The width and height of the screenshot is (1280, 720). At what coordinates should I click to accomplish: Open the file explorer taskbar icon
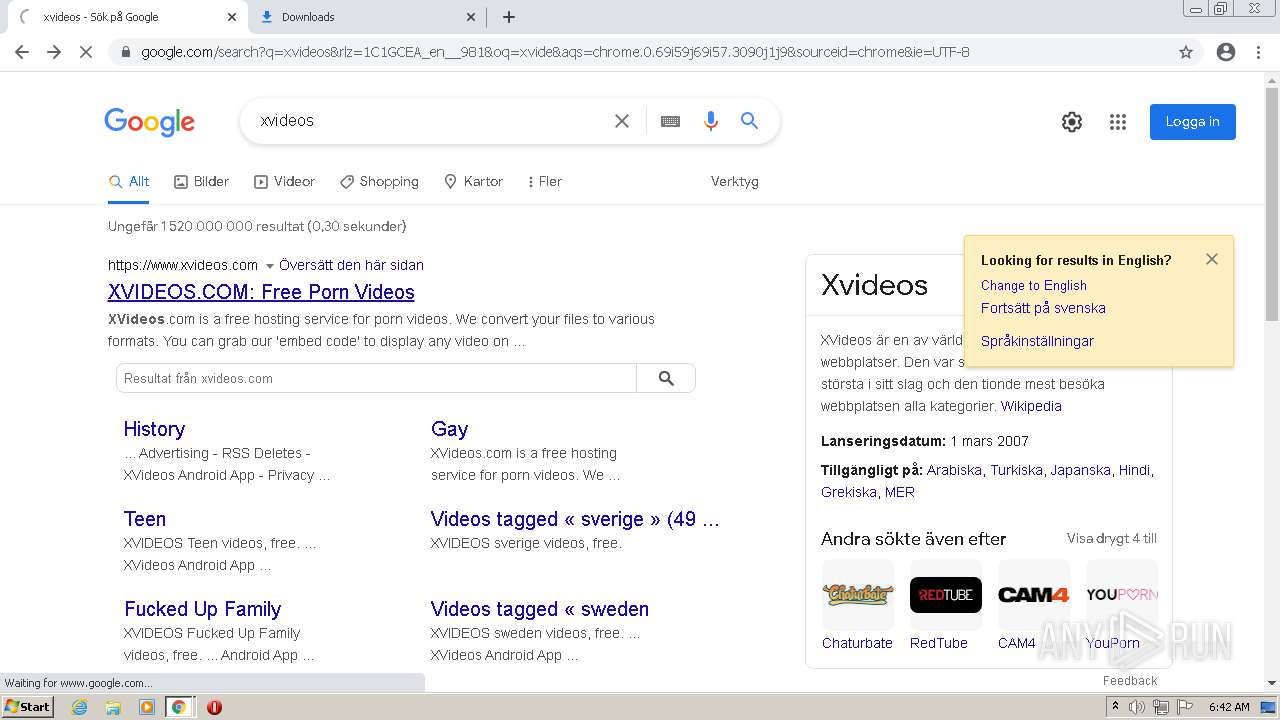click(x=113, y=707)
